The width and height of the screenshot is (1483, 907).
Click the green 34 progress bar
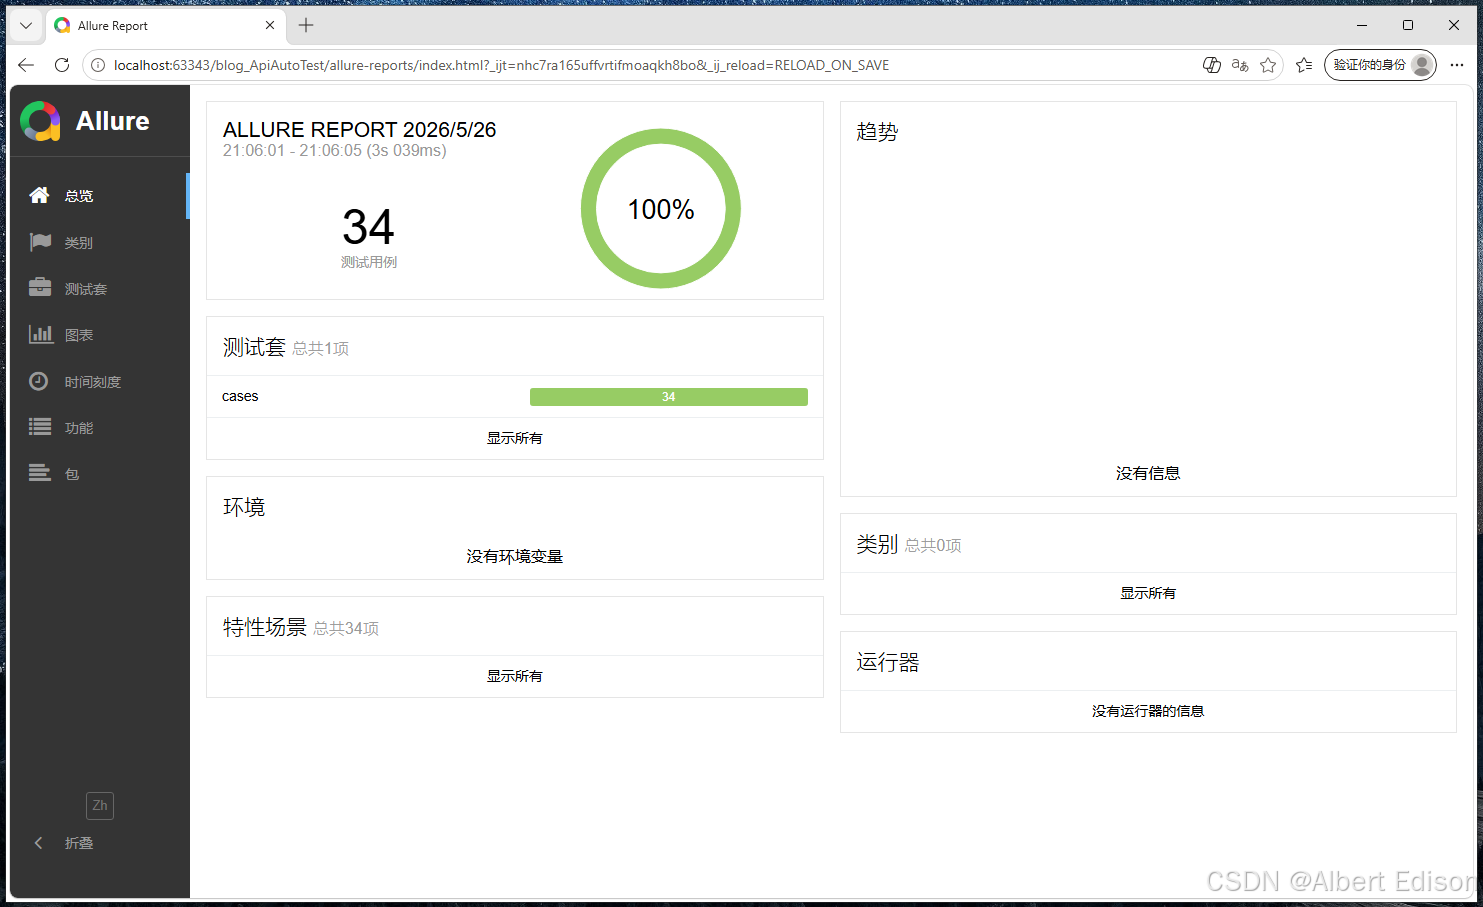(x=669, y=397)
